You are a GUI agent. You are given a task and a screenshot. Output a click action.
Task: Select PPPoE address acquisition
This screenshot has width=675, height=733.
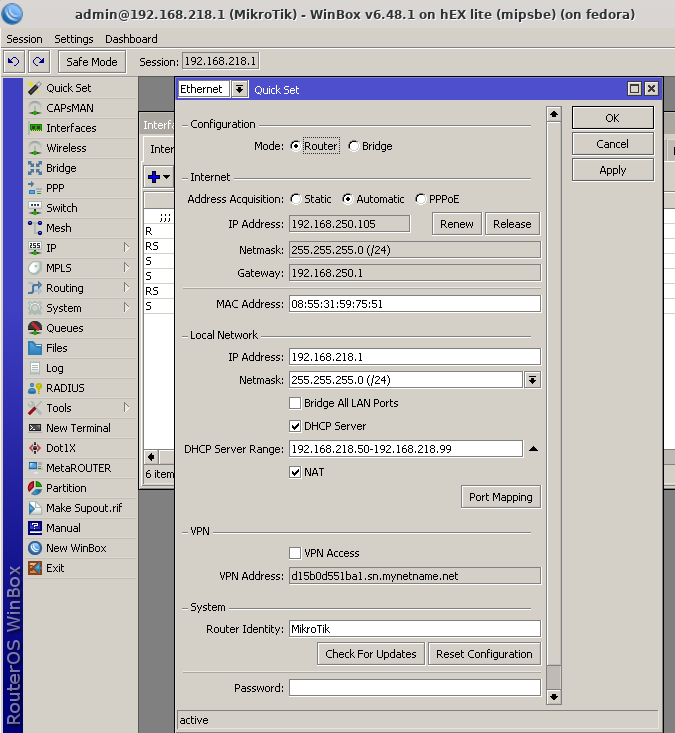(x=420, y=199)
